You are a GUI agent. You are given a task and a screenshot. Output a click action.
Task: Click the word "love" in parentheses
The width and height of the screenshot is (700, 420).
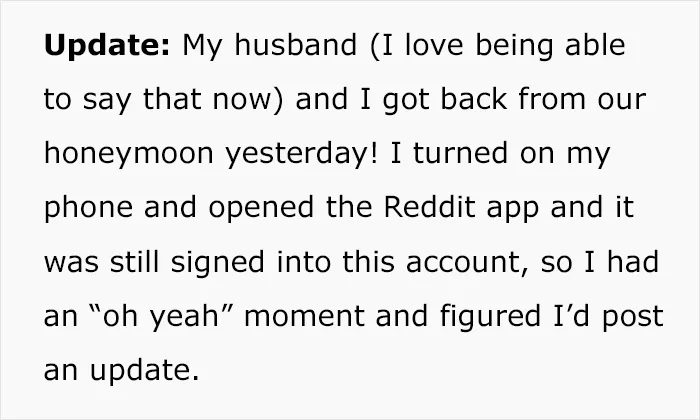(x=434, y=45)
